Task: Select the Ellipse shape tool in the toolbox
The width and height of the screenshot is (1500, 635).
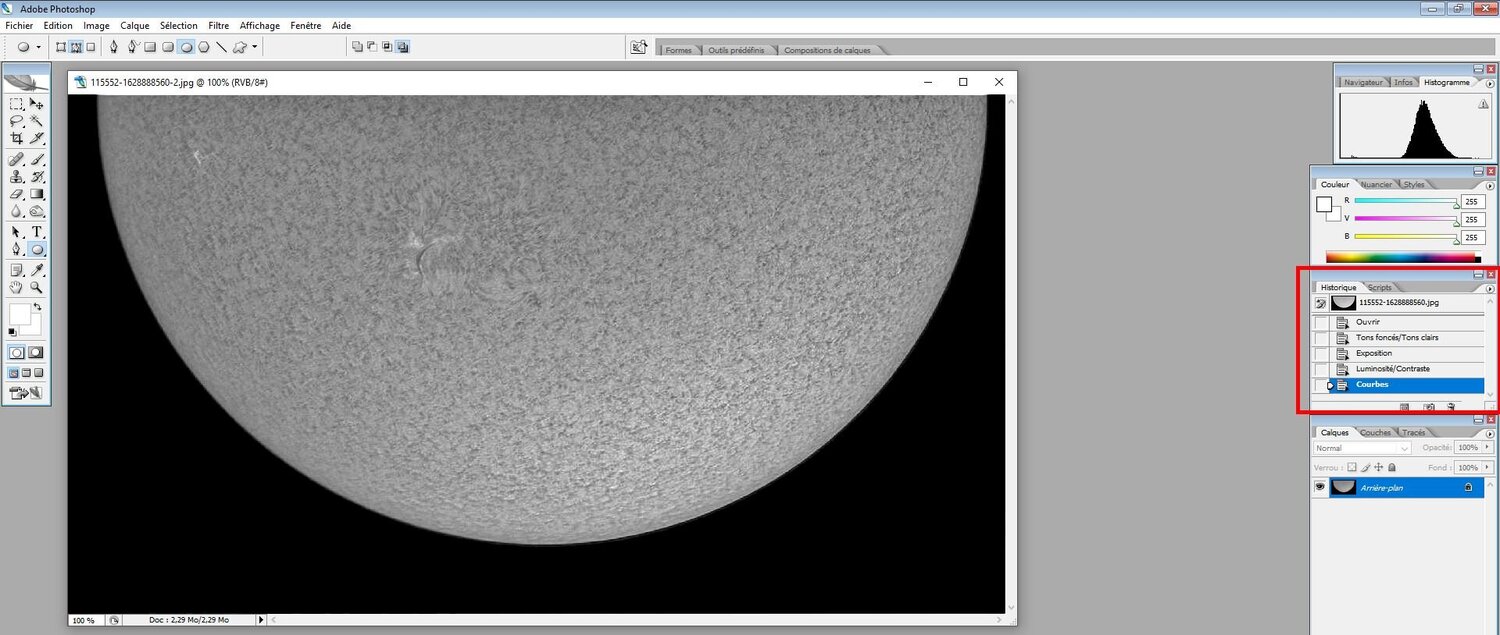Action: [x=37, y=249]
